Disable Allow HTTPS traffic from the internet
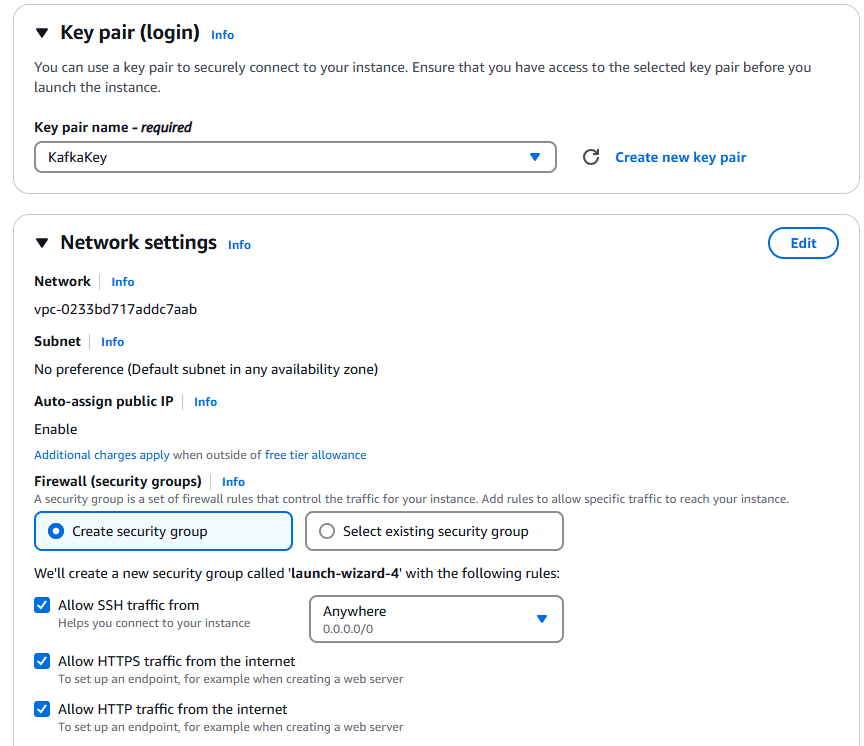864x746 pixels. pyautogui.click(x=42, y=661)
